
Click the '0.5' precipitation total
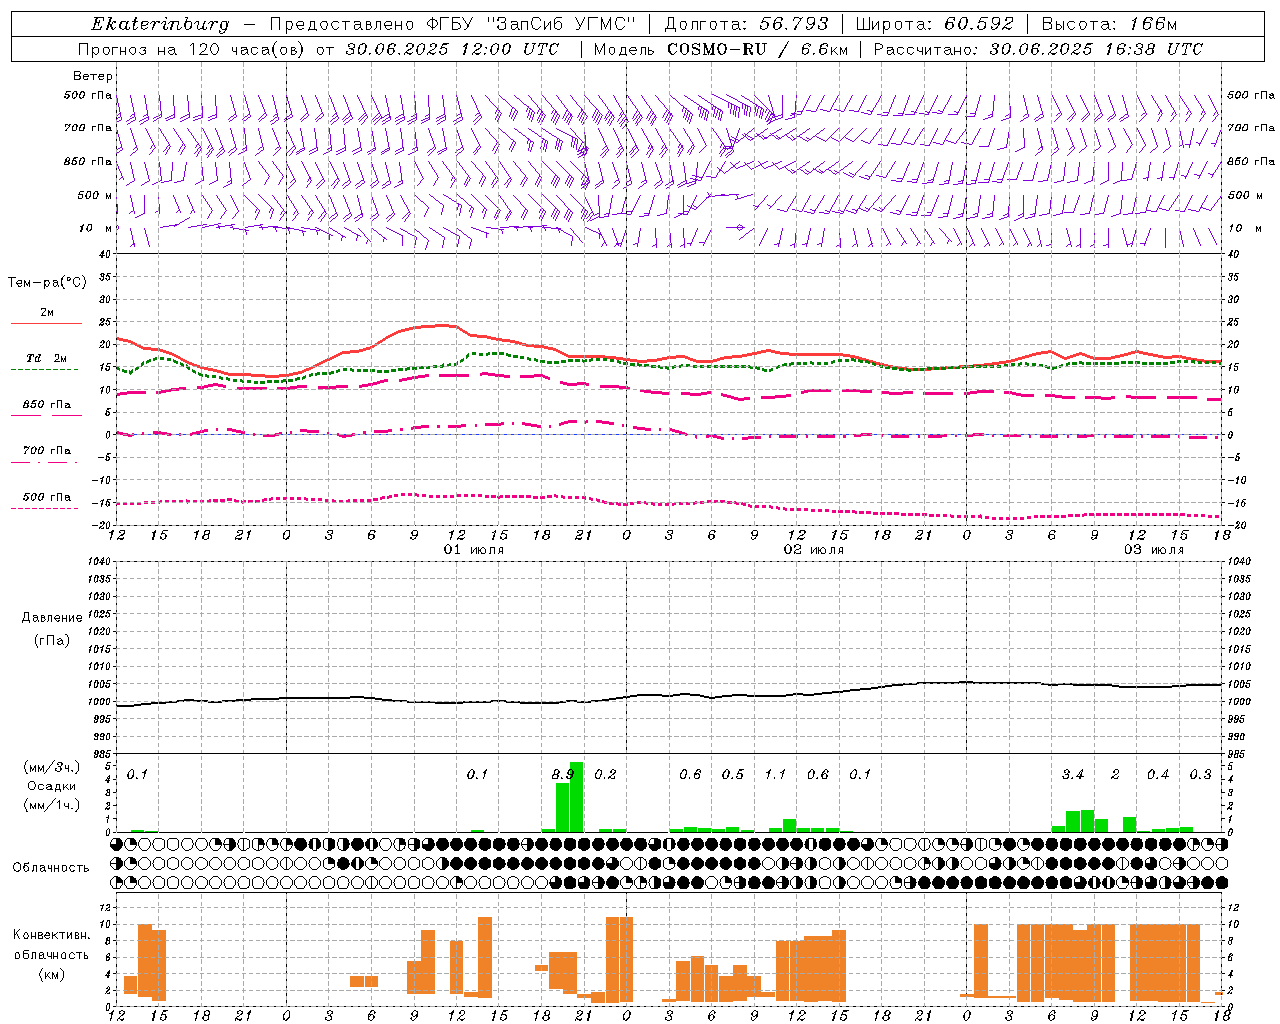pyautogui.click(x=733, y=774)
